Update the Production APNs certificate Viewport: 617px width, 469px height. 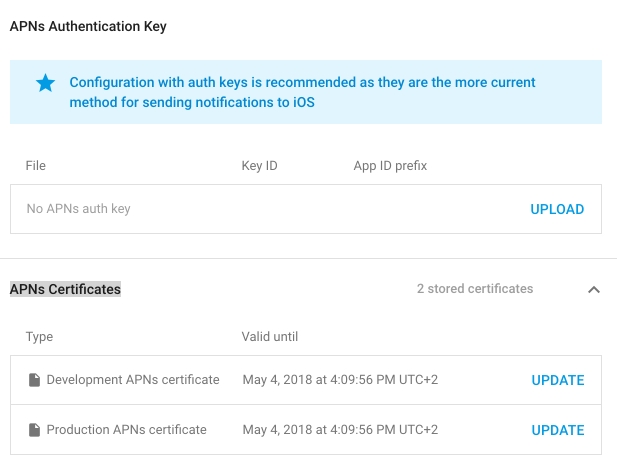point(557,430)
